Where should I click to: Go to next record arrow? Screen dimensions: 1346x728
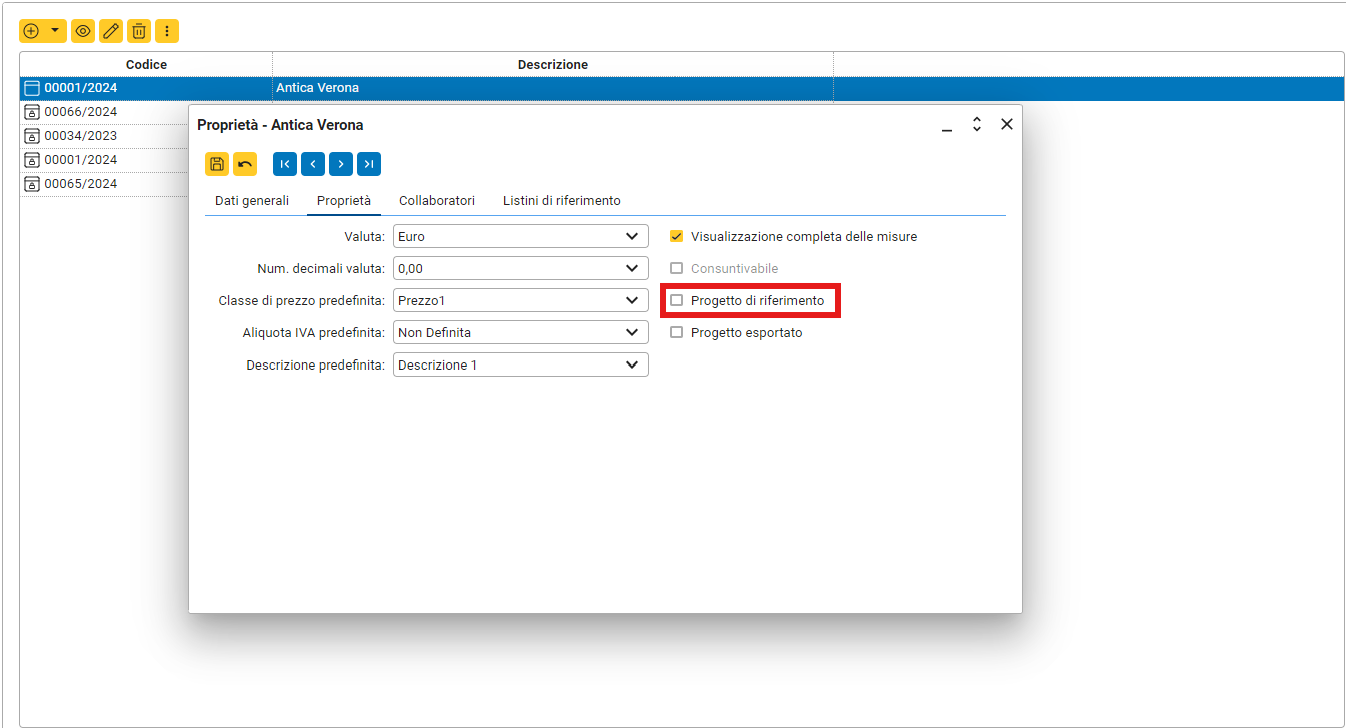(x=341, y=164)
